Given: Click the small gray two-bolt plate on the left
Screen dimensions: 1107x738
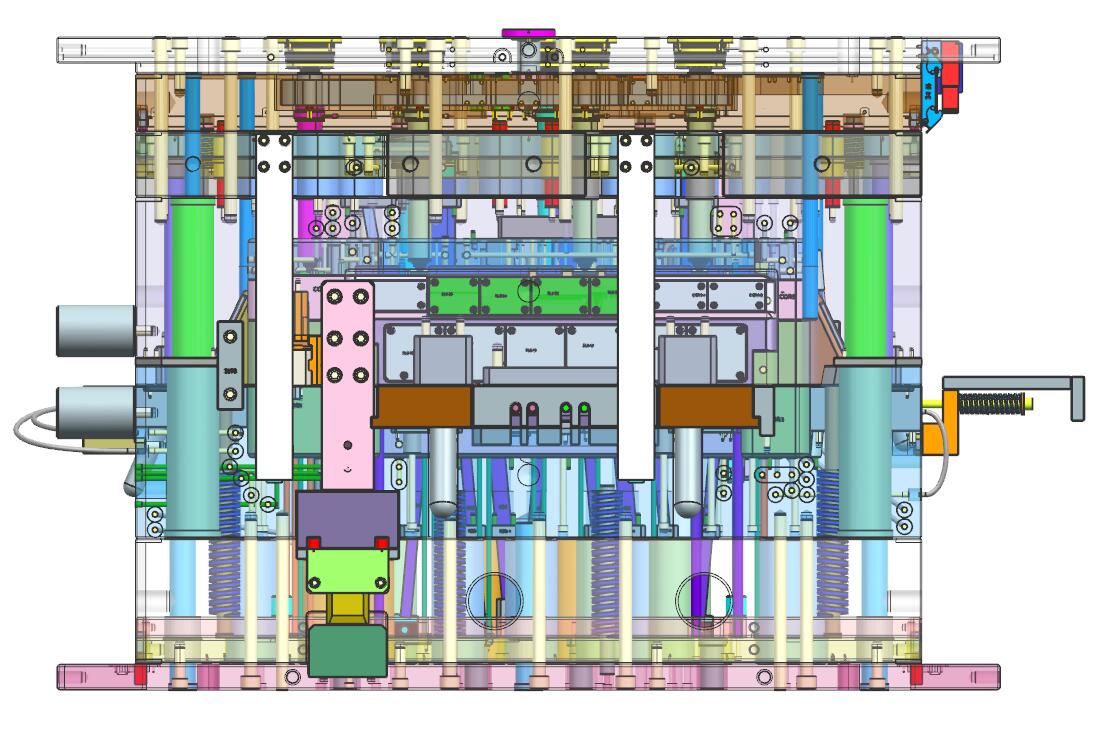Looking at the screenshot, I should pos(231,367).
